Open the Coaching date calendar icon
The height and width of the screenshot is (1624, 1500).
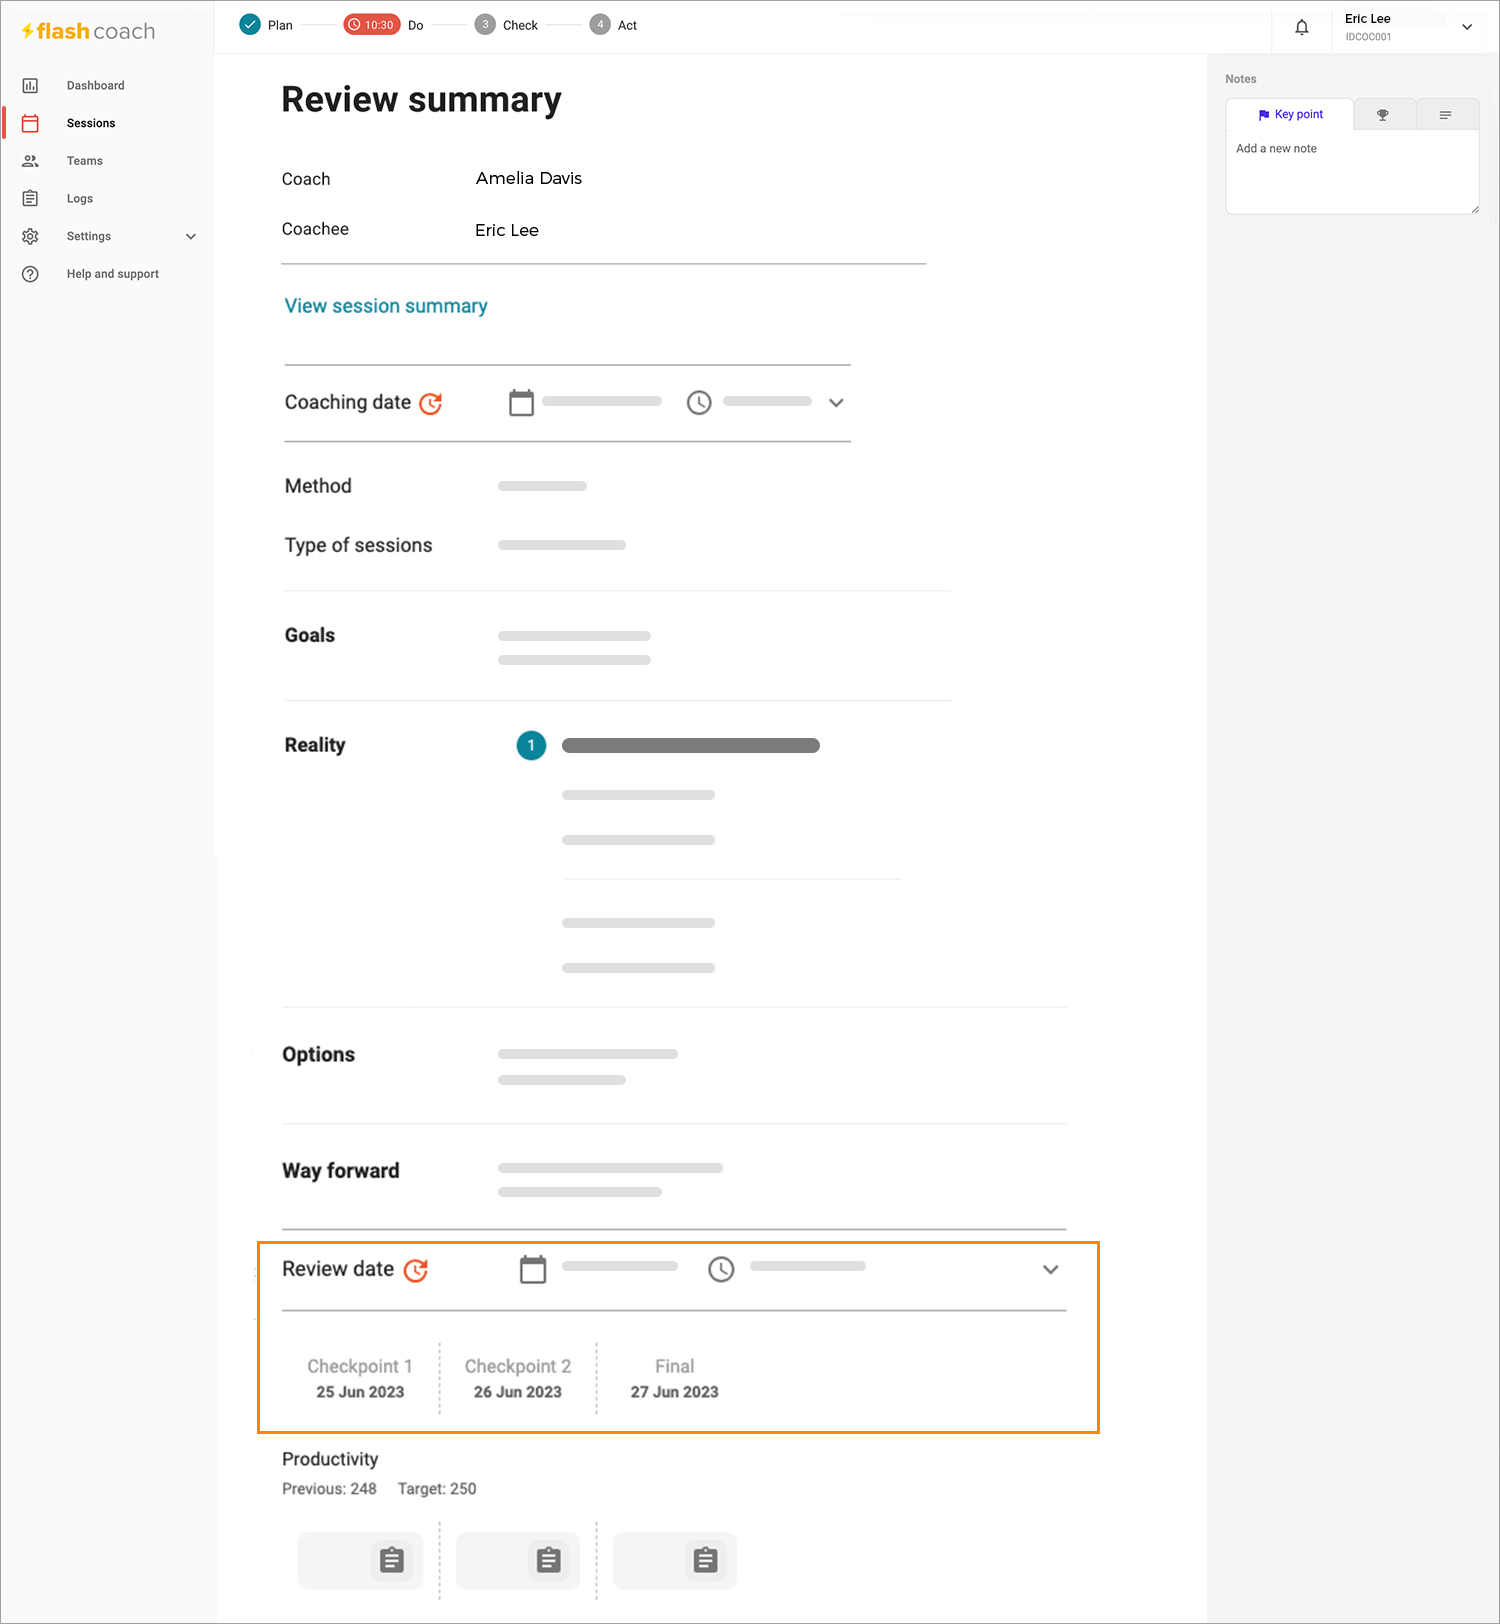tap(521, 403)
